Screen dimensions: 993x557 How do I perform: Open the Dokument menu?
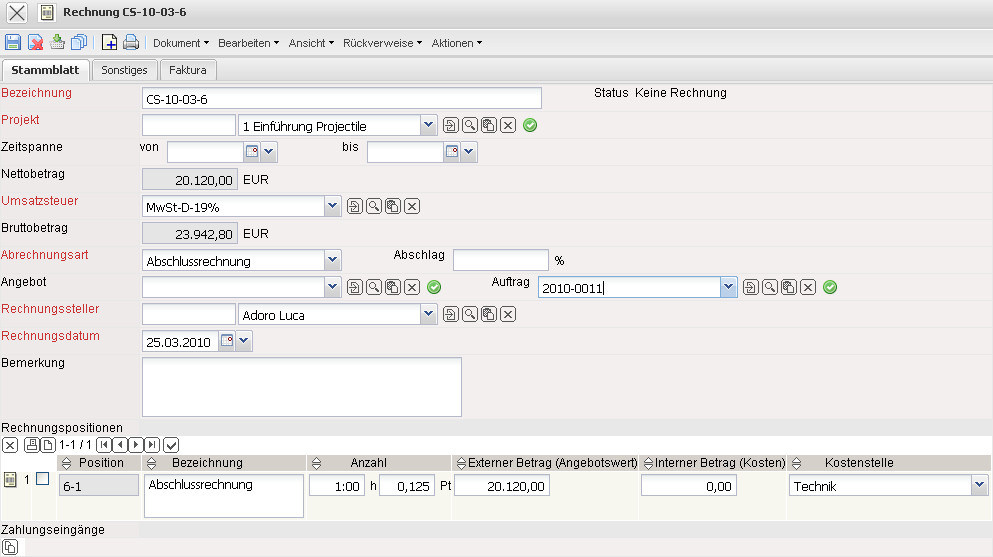pos(180,43)
